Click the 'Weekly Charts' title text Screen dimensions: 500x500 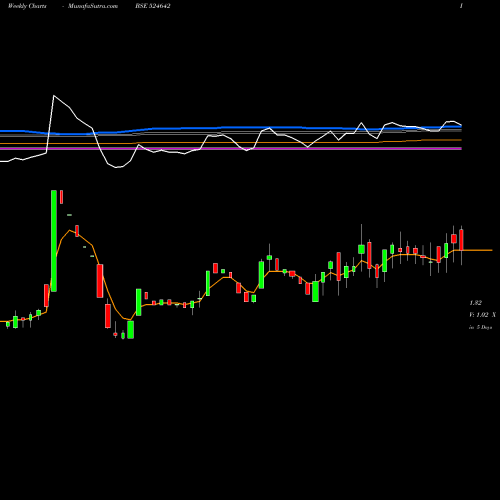[x=27, y=6]
